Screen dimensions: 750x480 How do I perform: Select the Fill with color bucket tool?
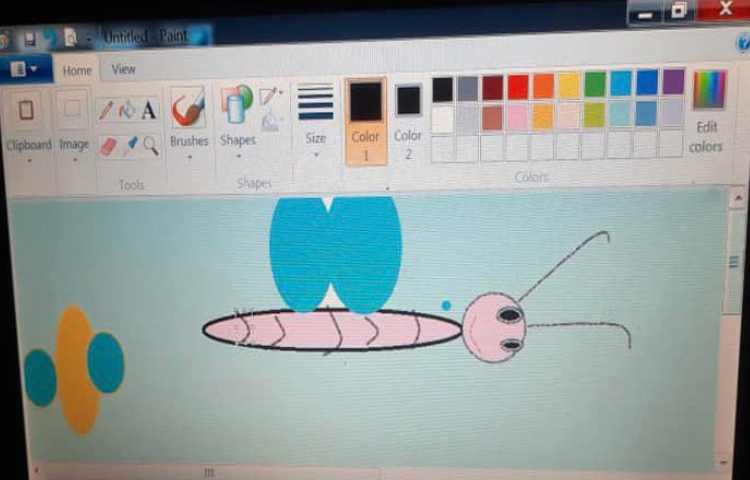127,110
